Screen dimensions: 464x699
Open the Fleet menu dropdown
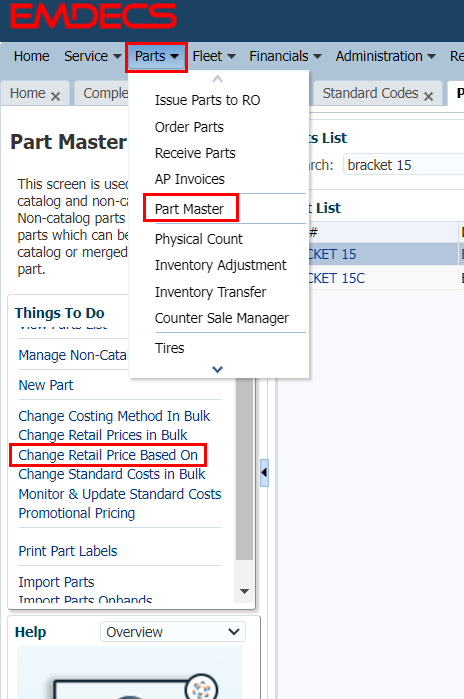[214, 56]
